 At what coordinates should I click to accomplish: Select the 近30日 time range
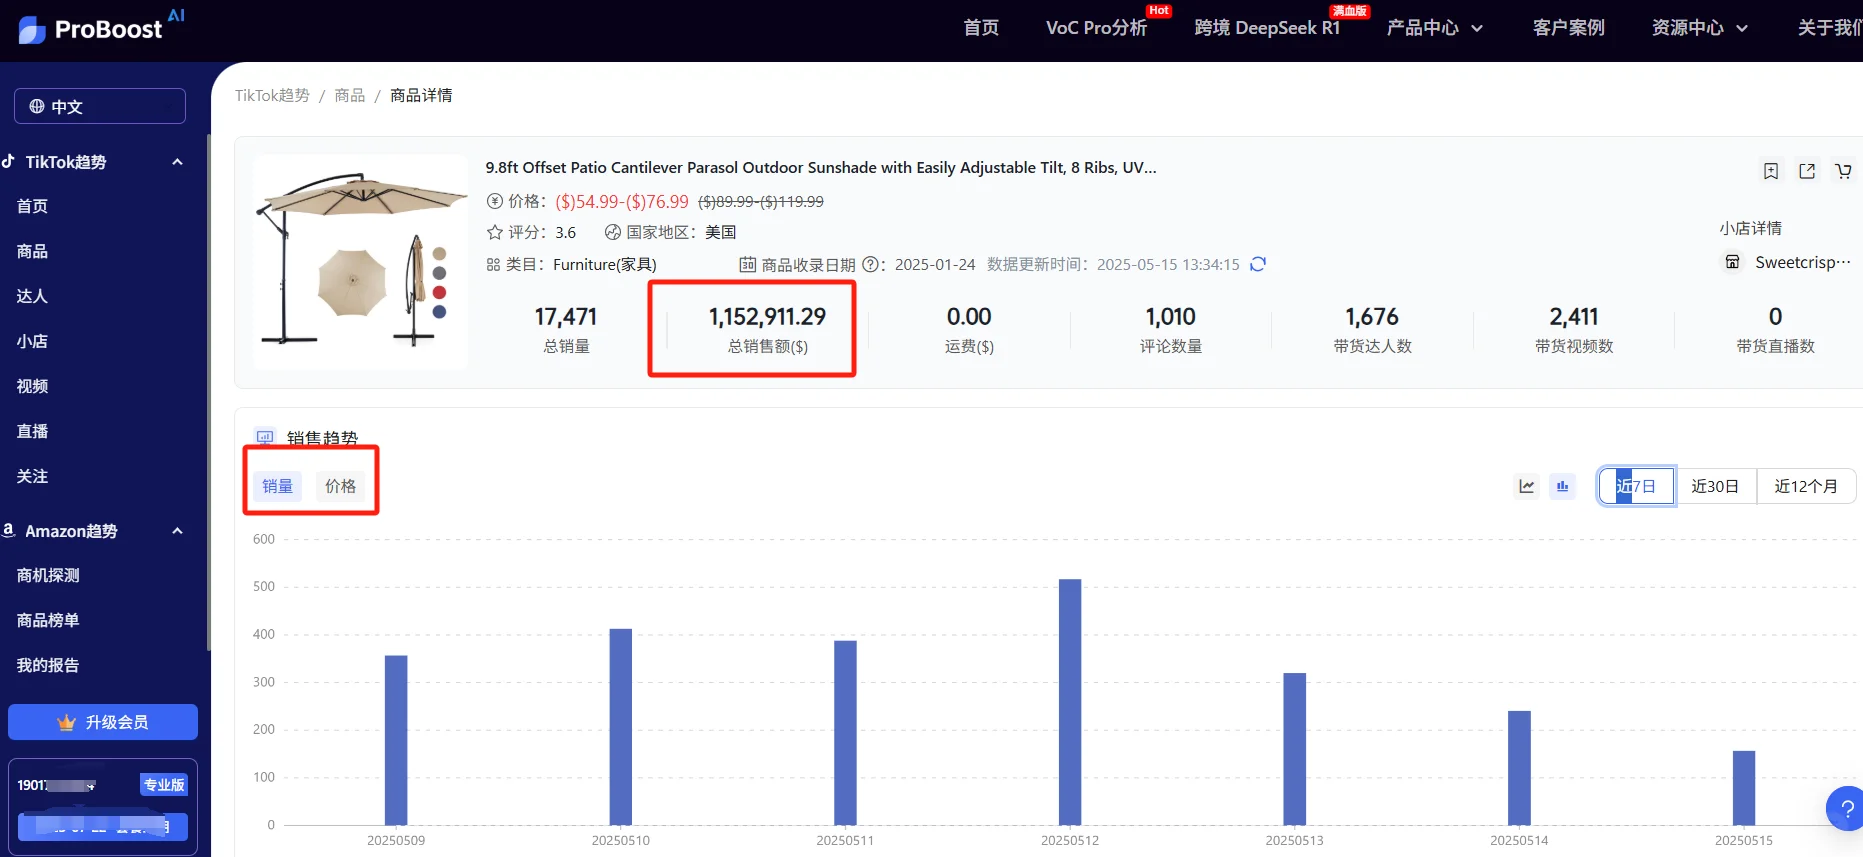1715,486
